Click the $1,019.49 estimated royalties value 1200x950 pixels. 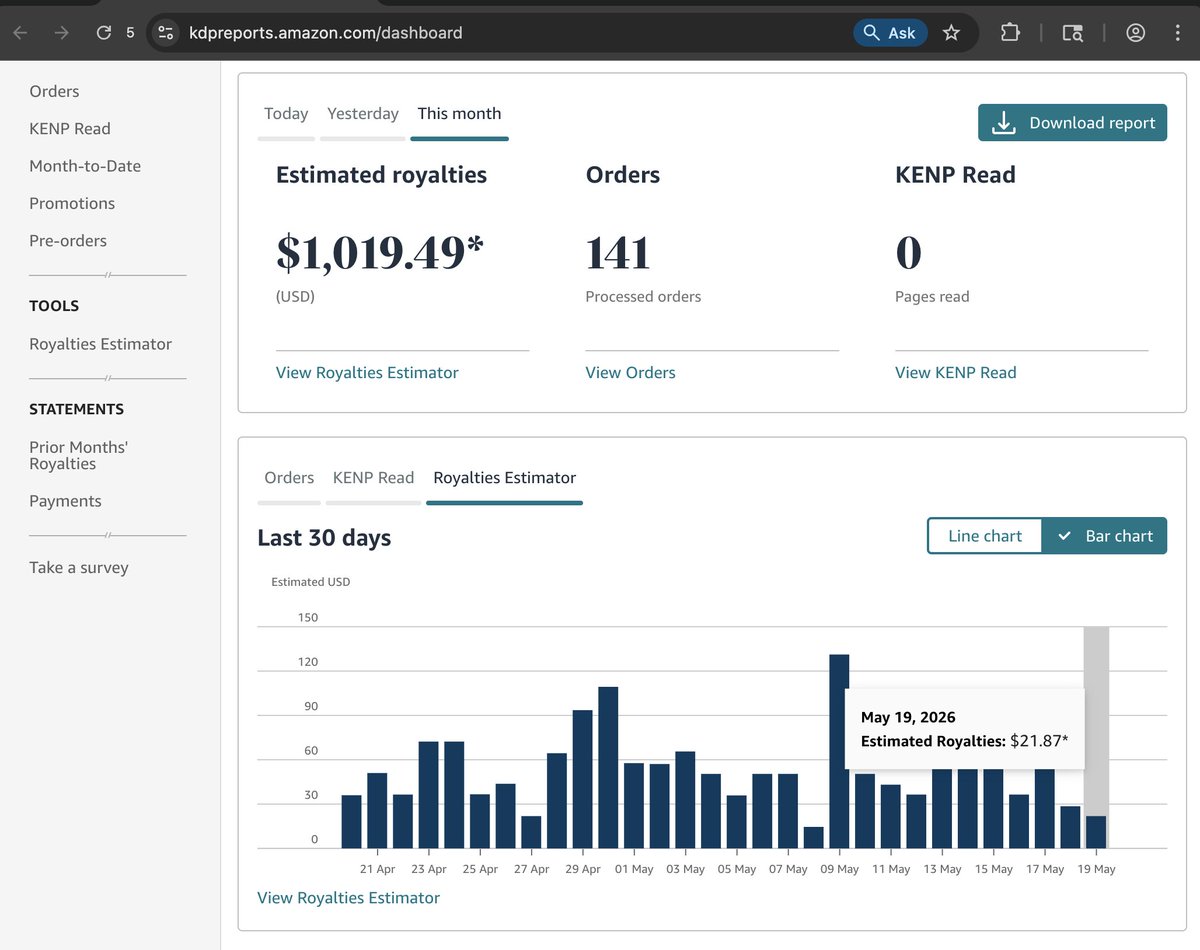coord(380,252)
